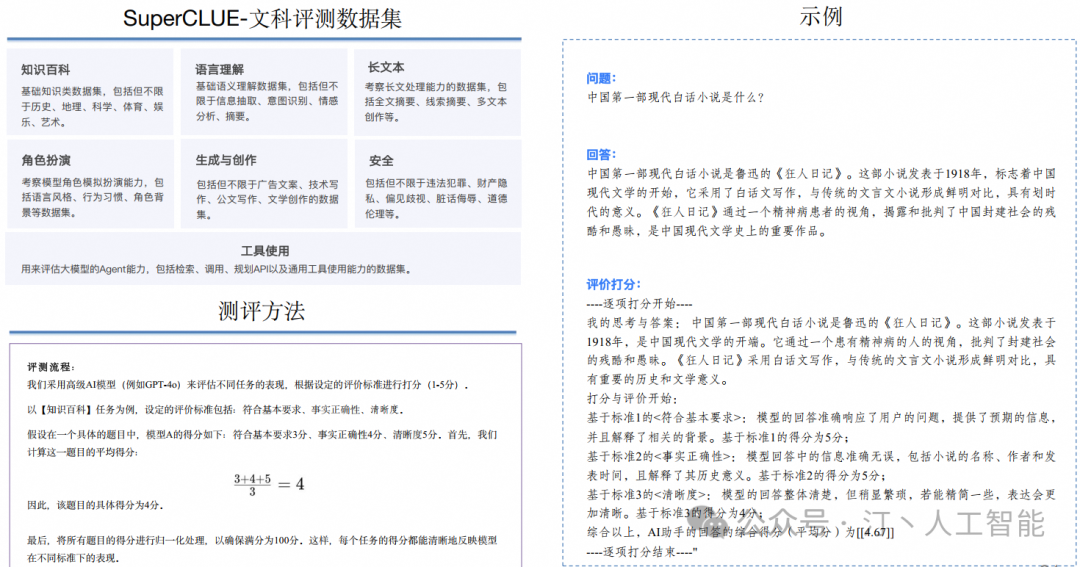Select the 语言理解 card heading

tap(219, 69)
